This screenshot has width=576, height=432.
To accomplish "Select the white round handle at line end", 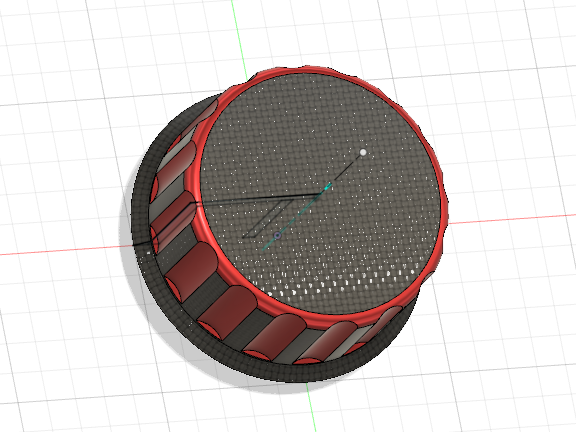I will (x=363, y=152).
